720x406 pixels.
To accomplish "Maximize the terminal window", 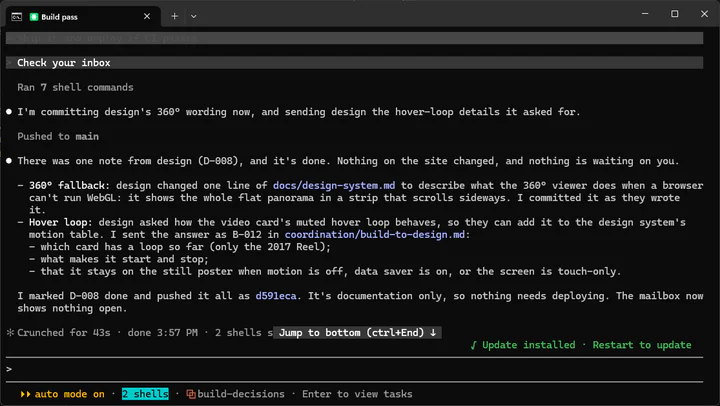I will click(x=675, y=14).
